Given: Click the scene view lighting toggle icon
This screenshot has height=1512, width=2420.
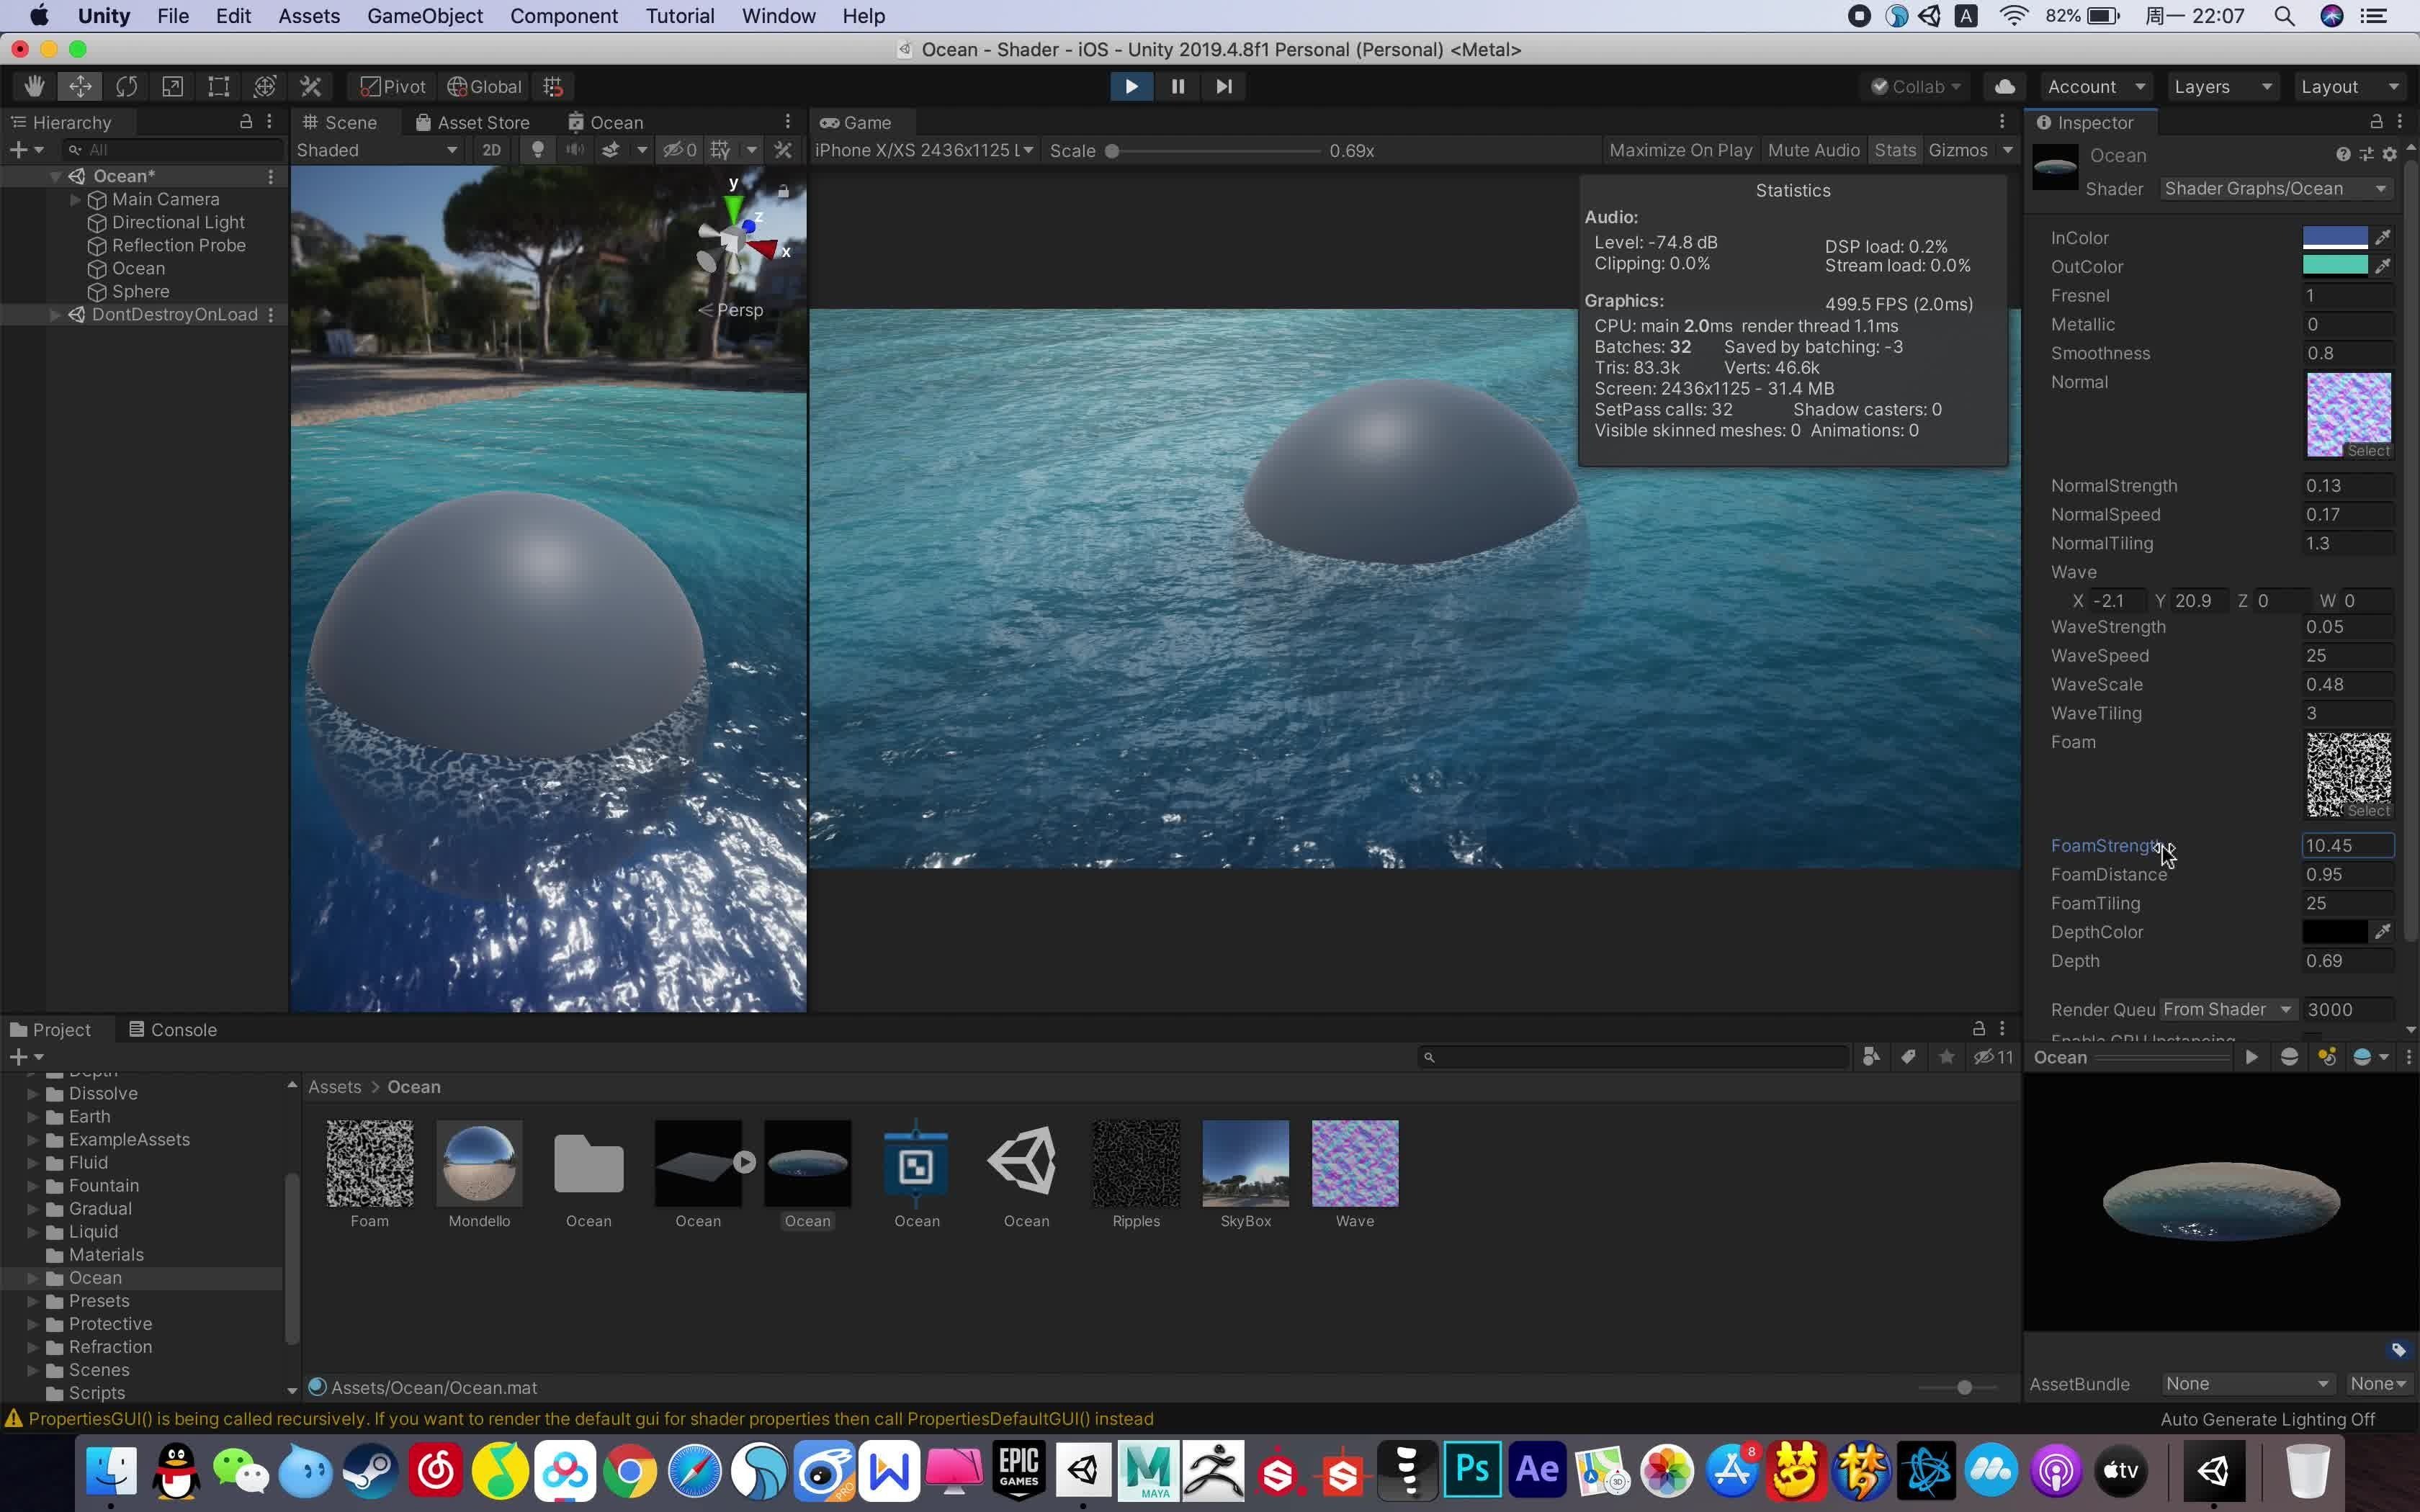Looking at the screenshot, I should coord(538,150).
